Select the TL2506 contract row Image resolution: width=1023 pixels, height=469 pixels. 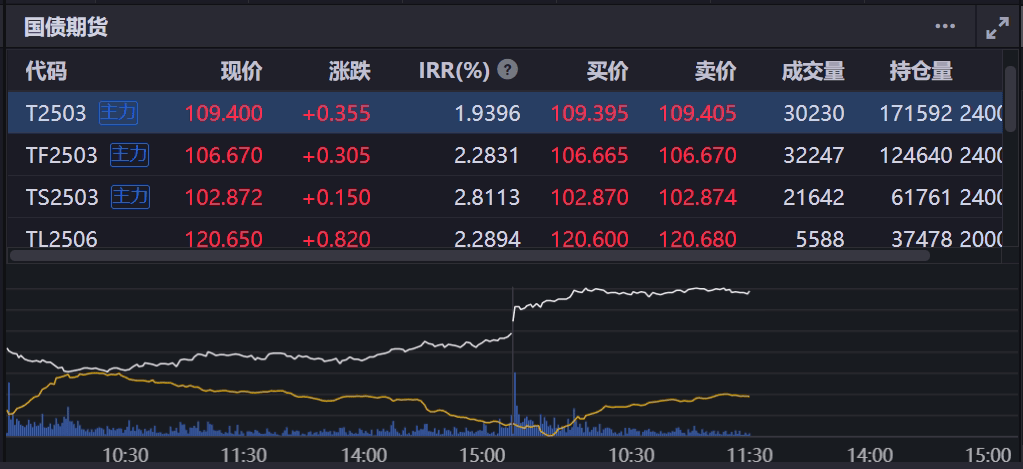click(505, 233)
